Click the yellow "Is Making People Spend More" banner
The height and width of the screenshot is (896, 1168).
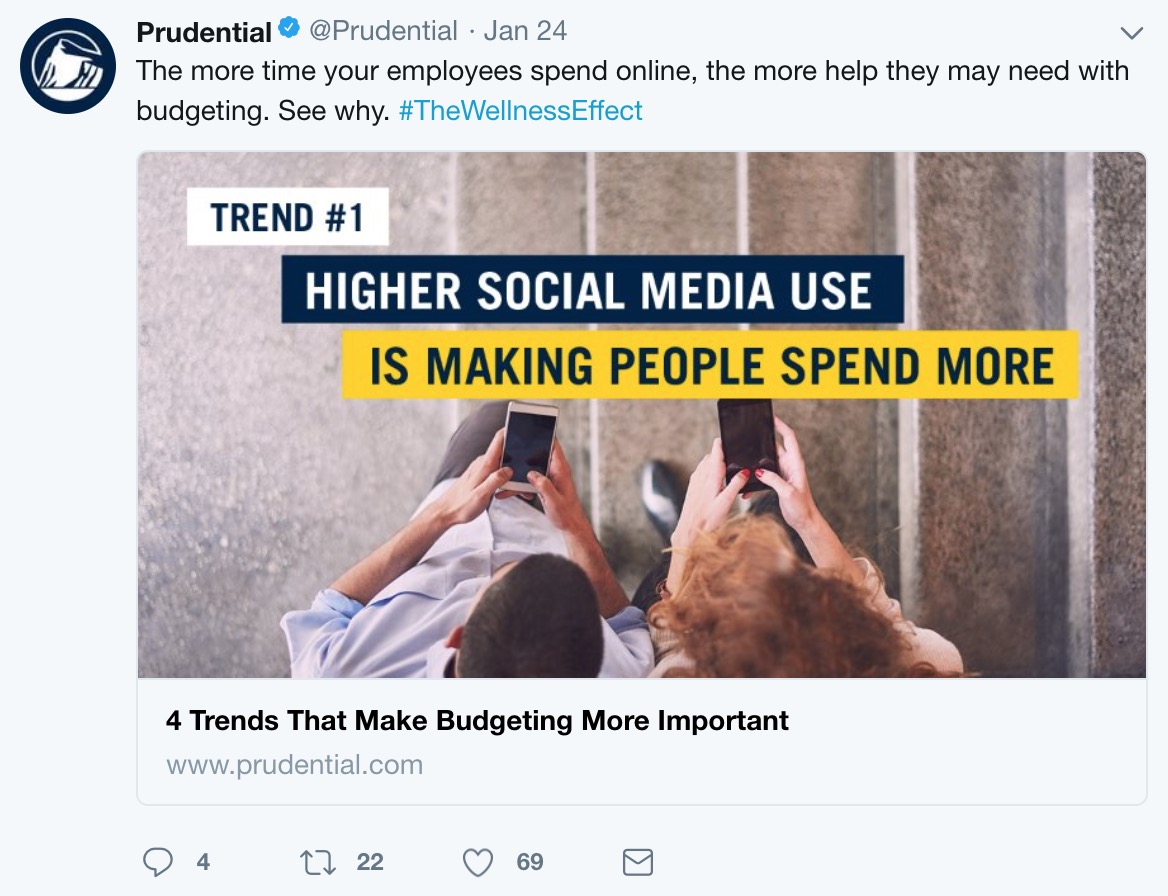710,366
